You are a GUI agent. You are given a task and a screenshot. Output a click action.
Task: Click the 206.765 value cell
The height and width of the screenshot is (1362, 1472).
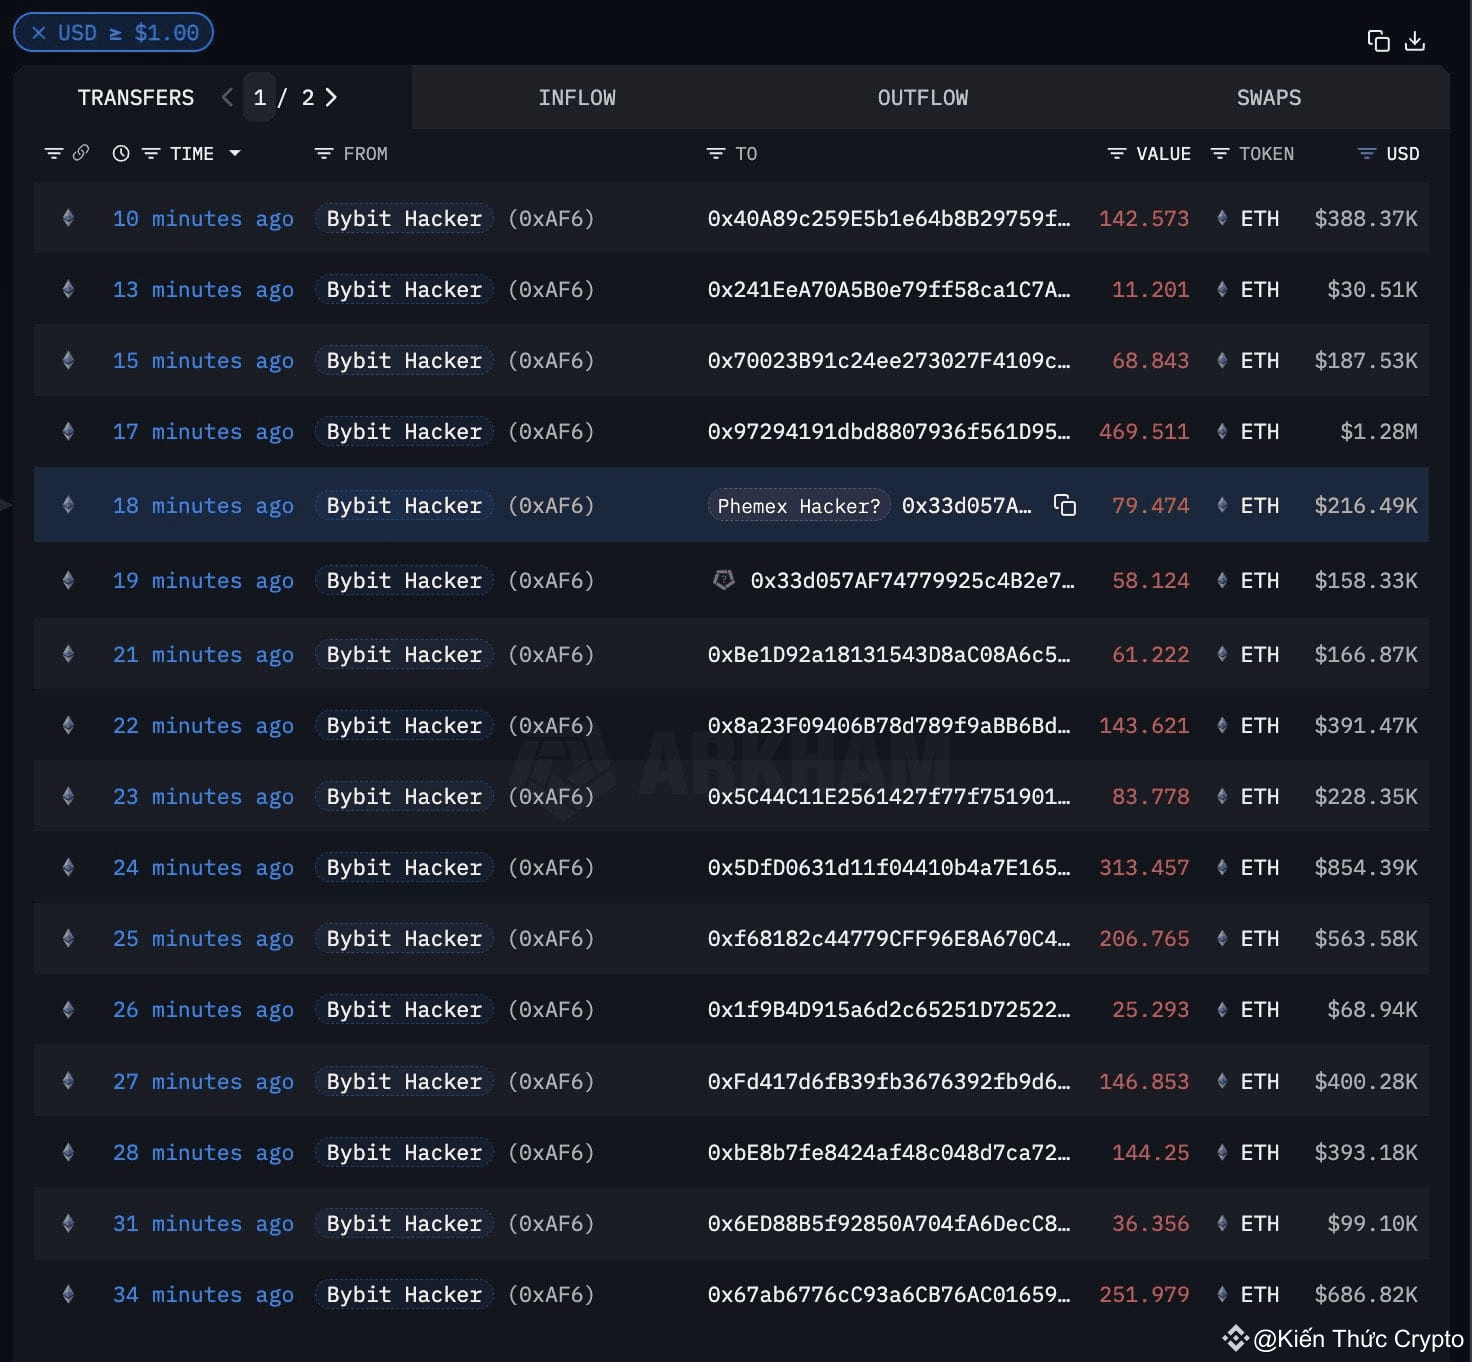(1144, 938)
